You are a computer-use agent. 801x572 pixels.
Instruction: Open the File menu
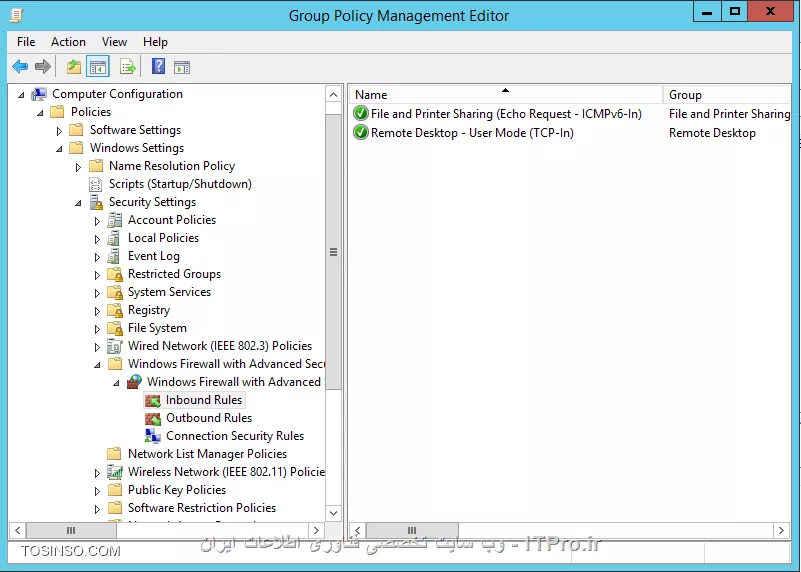[26, 42]
